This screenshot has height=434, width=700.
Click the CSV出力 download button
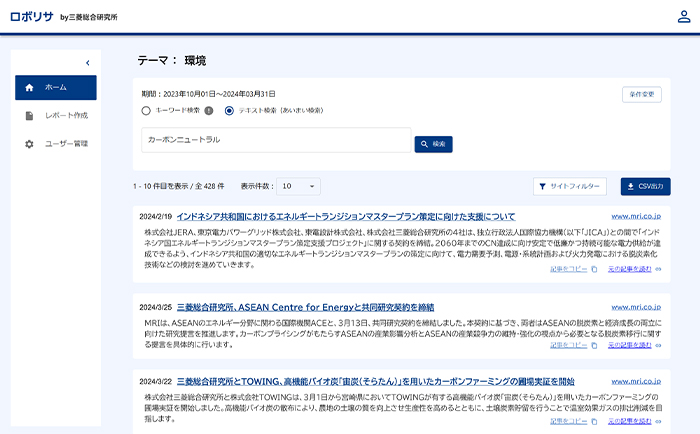point(646,186)
